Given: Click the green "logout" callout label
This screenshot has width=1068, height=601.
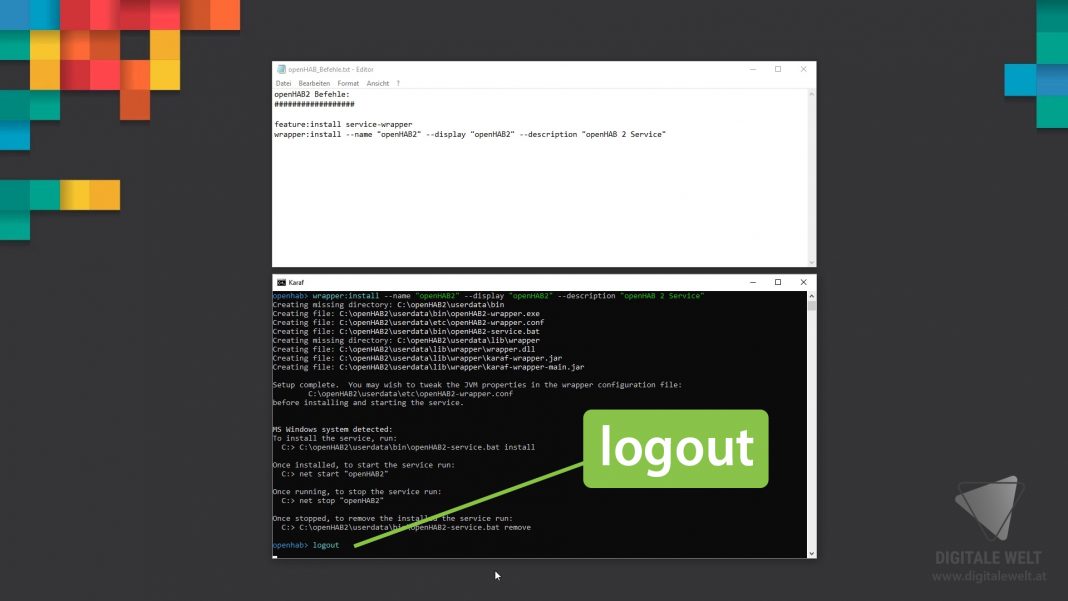Looking at the screenshot, I should [675, 449].
